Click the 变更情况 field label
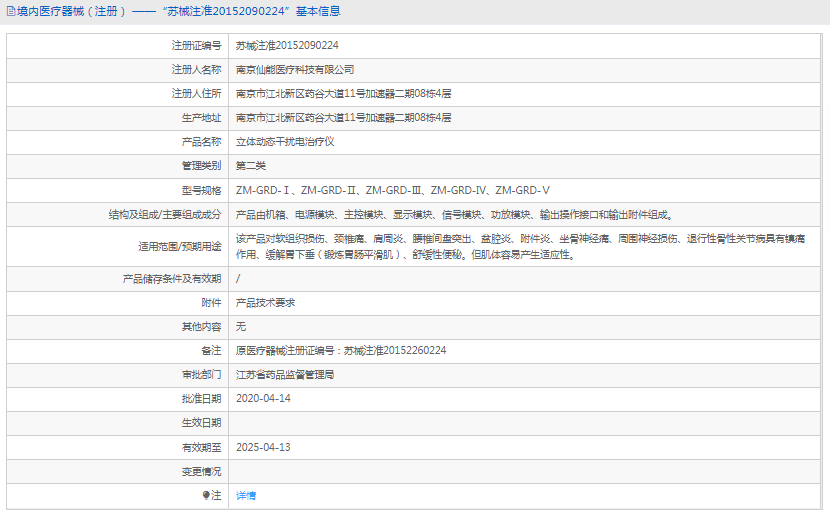Viewport: 830px width, 518px height. [x=201, y=472]
